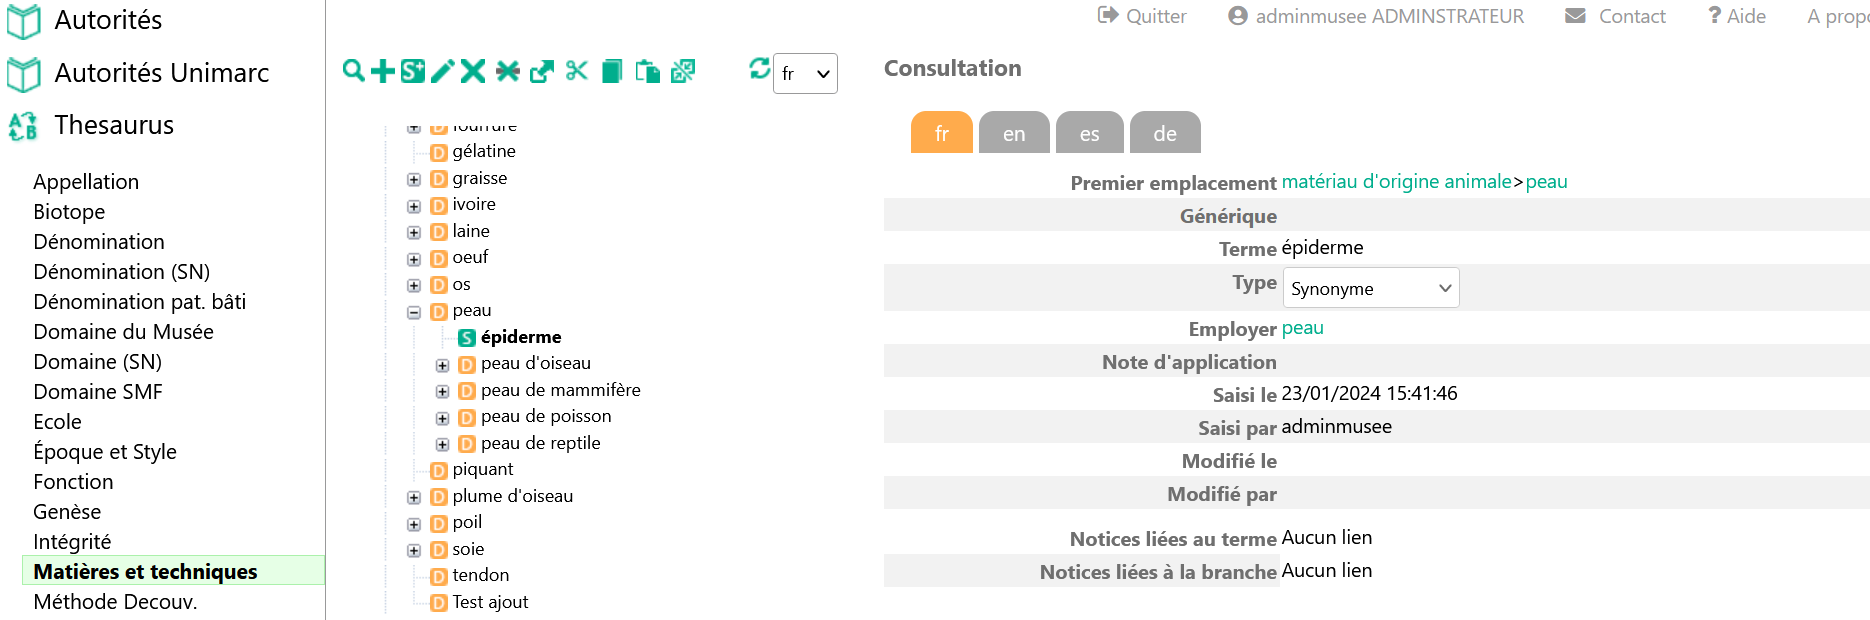1870x620 pixels.
Task: Edit term using the pencil icon
Action: pyautogui.click(x=443, y=71)
